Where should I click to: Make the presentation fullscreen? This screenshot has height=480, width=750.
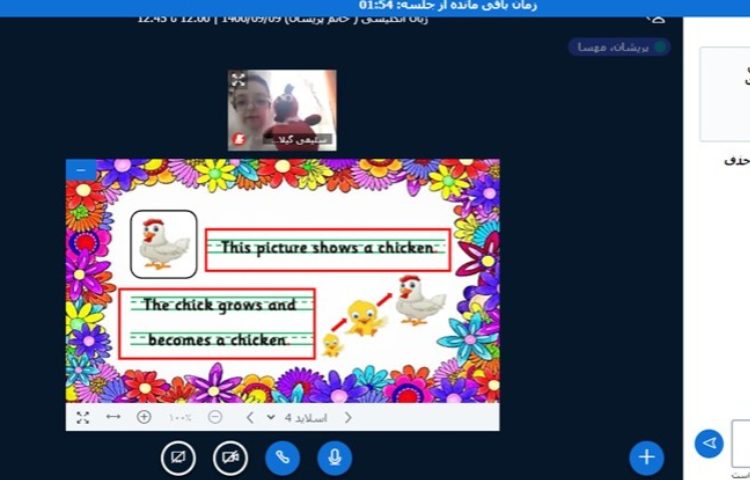click(82, 417)
